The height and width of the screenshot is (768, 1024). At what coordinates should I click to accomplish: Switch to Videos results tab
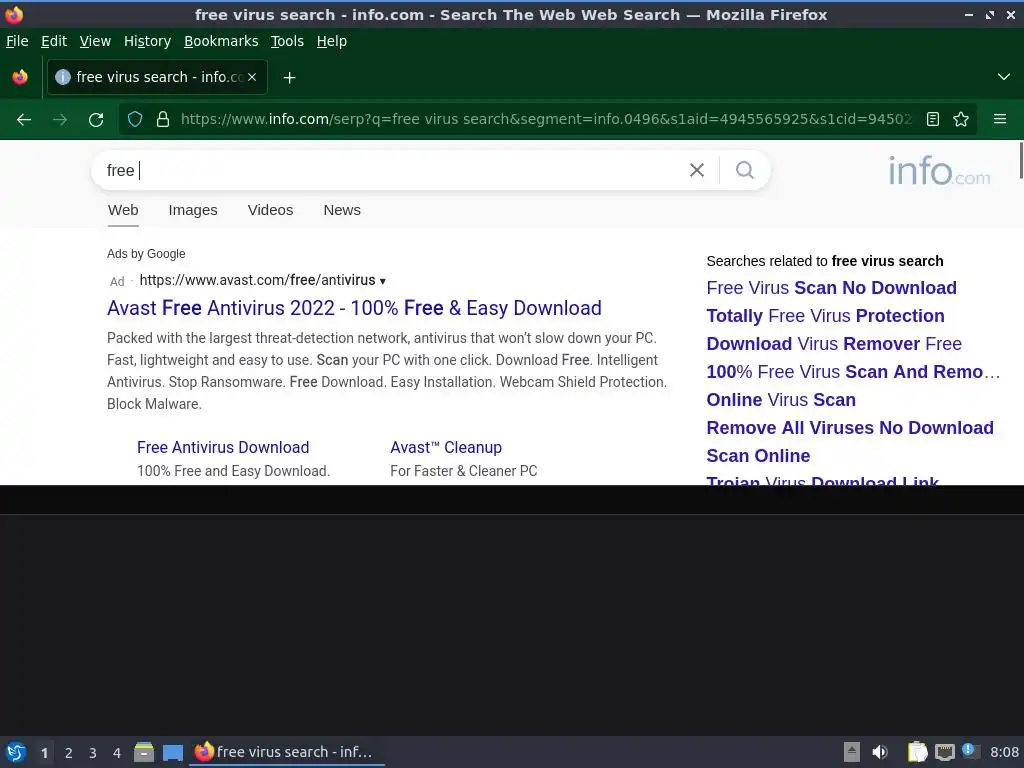tap(270, 210)
